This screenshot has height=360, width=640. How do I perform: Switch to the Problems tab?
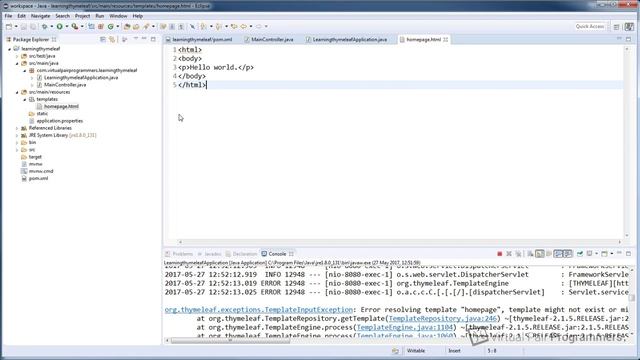pyautogui.click(x=179, y=254)
